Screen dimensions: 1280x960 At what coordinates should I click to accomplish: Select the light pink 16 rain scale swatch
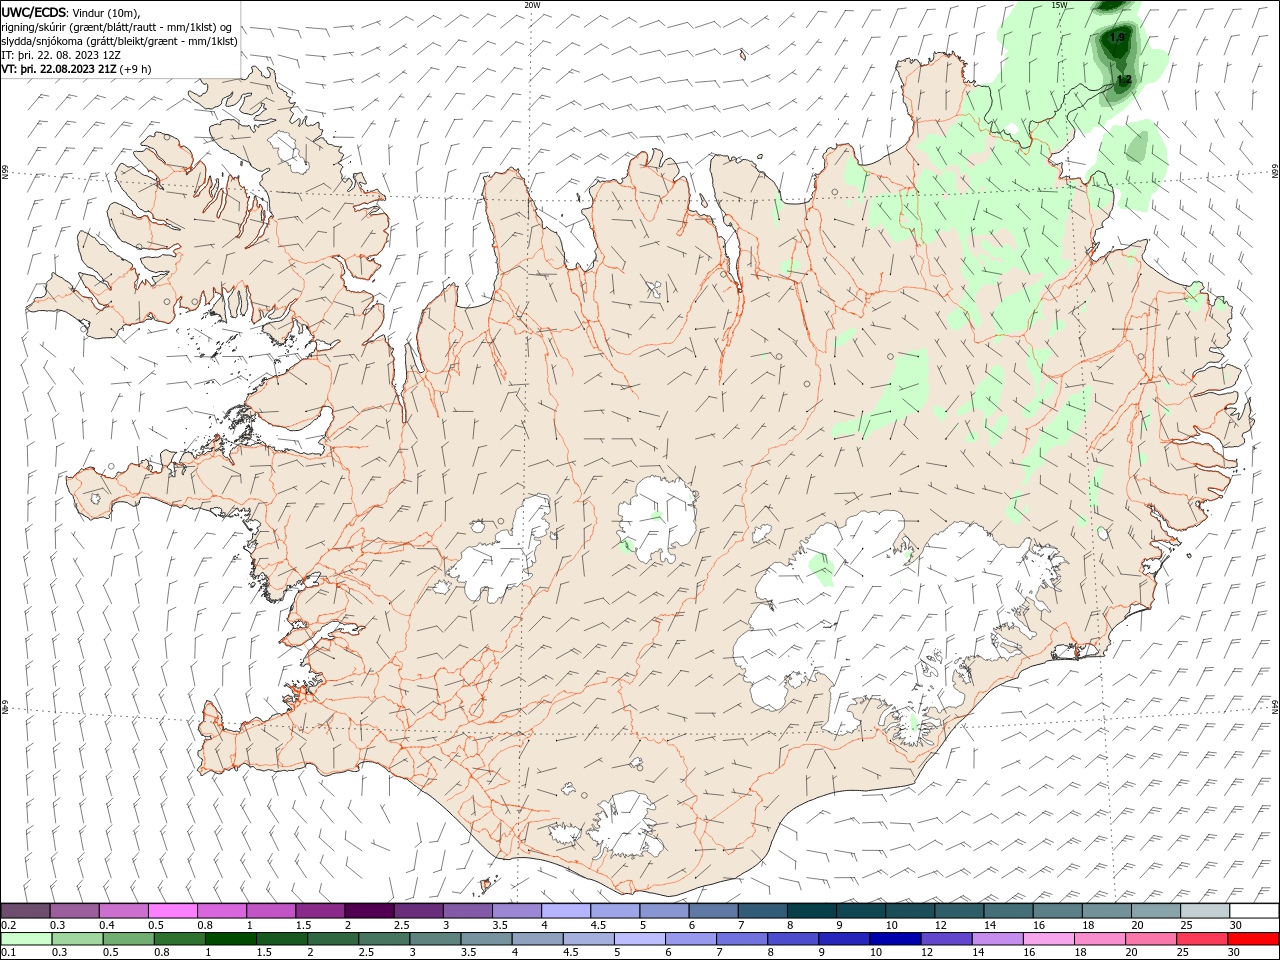pos(1049,939)
